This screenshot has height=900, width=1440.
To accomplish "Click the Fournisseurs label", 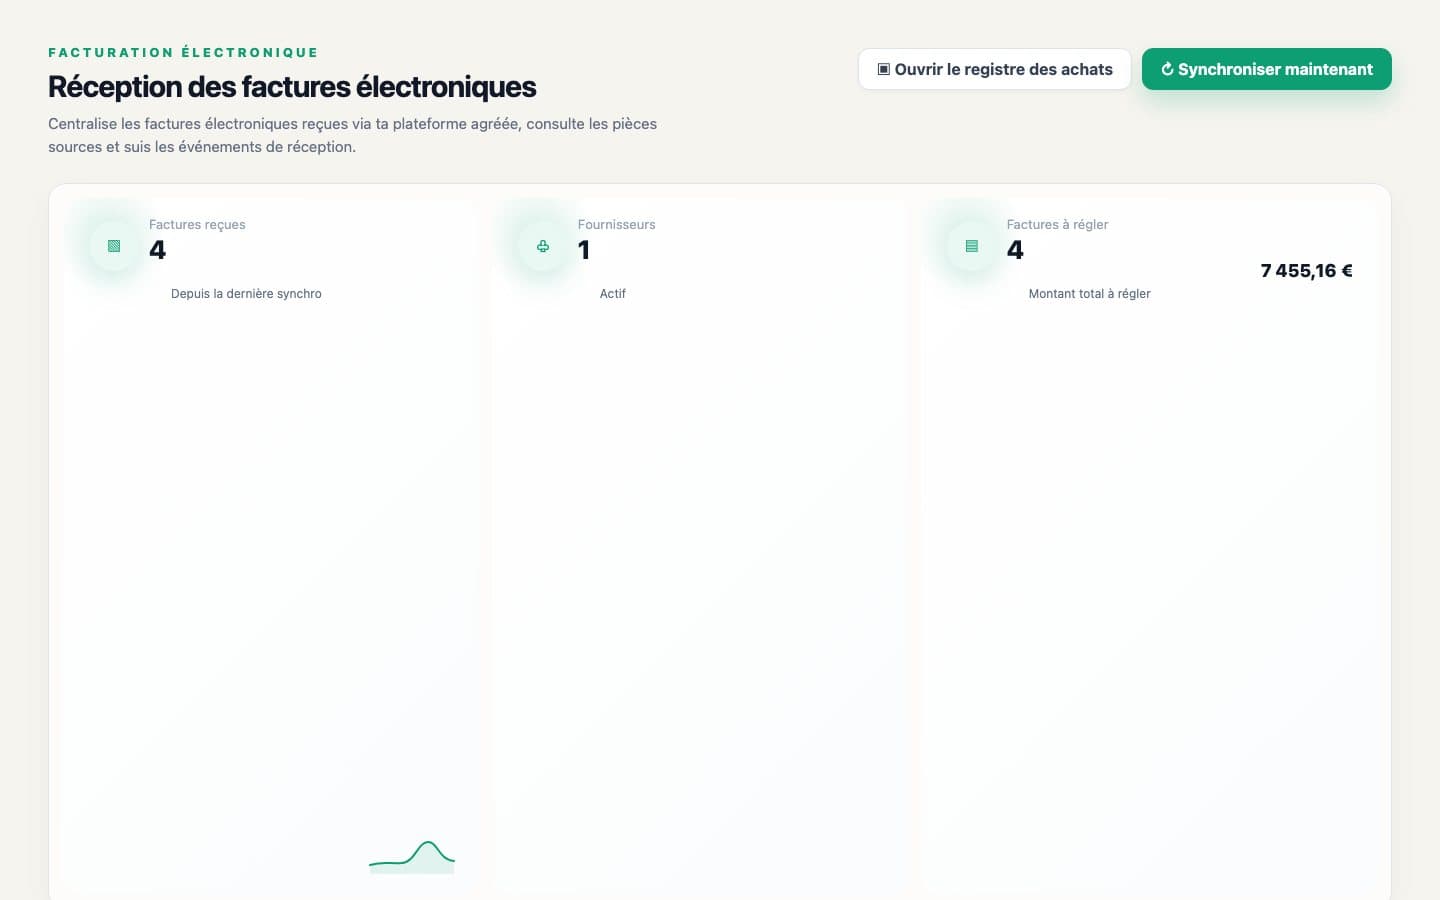I will [x=616, y=225].
